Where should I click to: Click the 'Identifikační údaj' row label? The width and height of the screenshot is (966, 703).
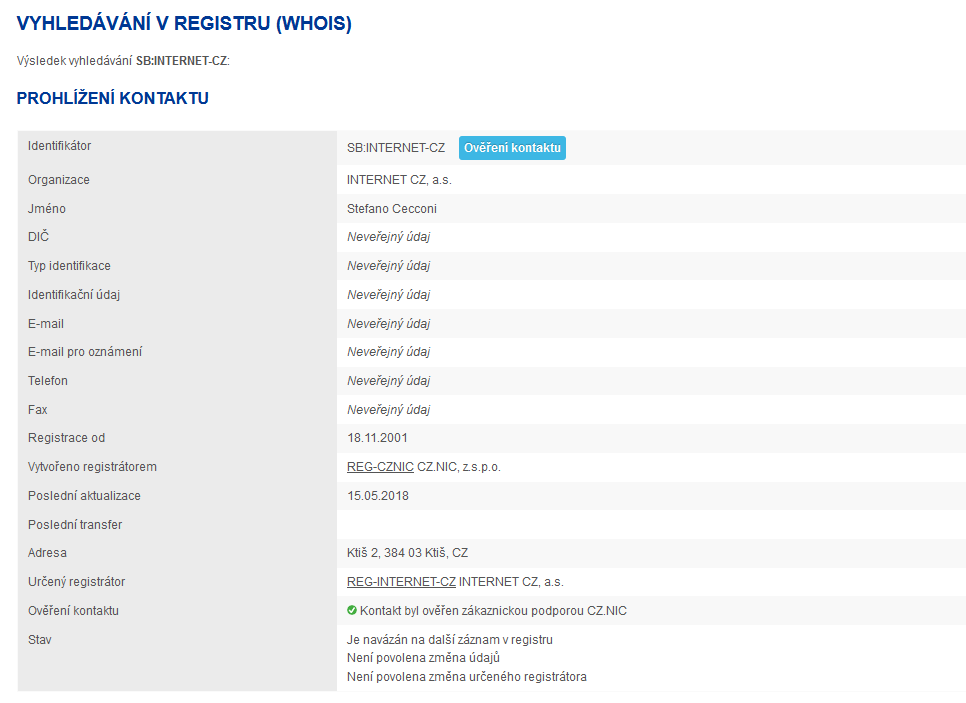pos(74,295)
